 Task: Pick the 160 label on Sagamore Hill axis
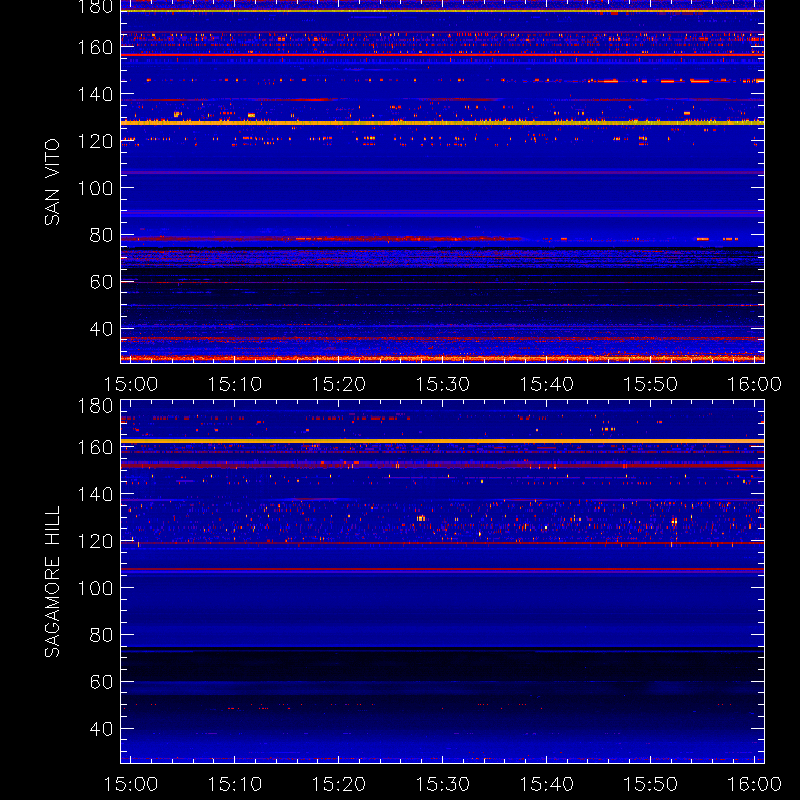click(95, 447)
